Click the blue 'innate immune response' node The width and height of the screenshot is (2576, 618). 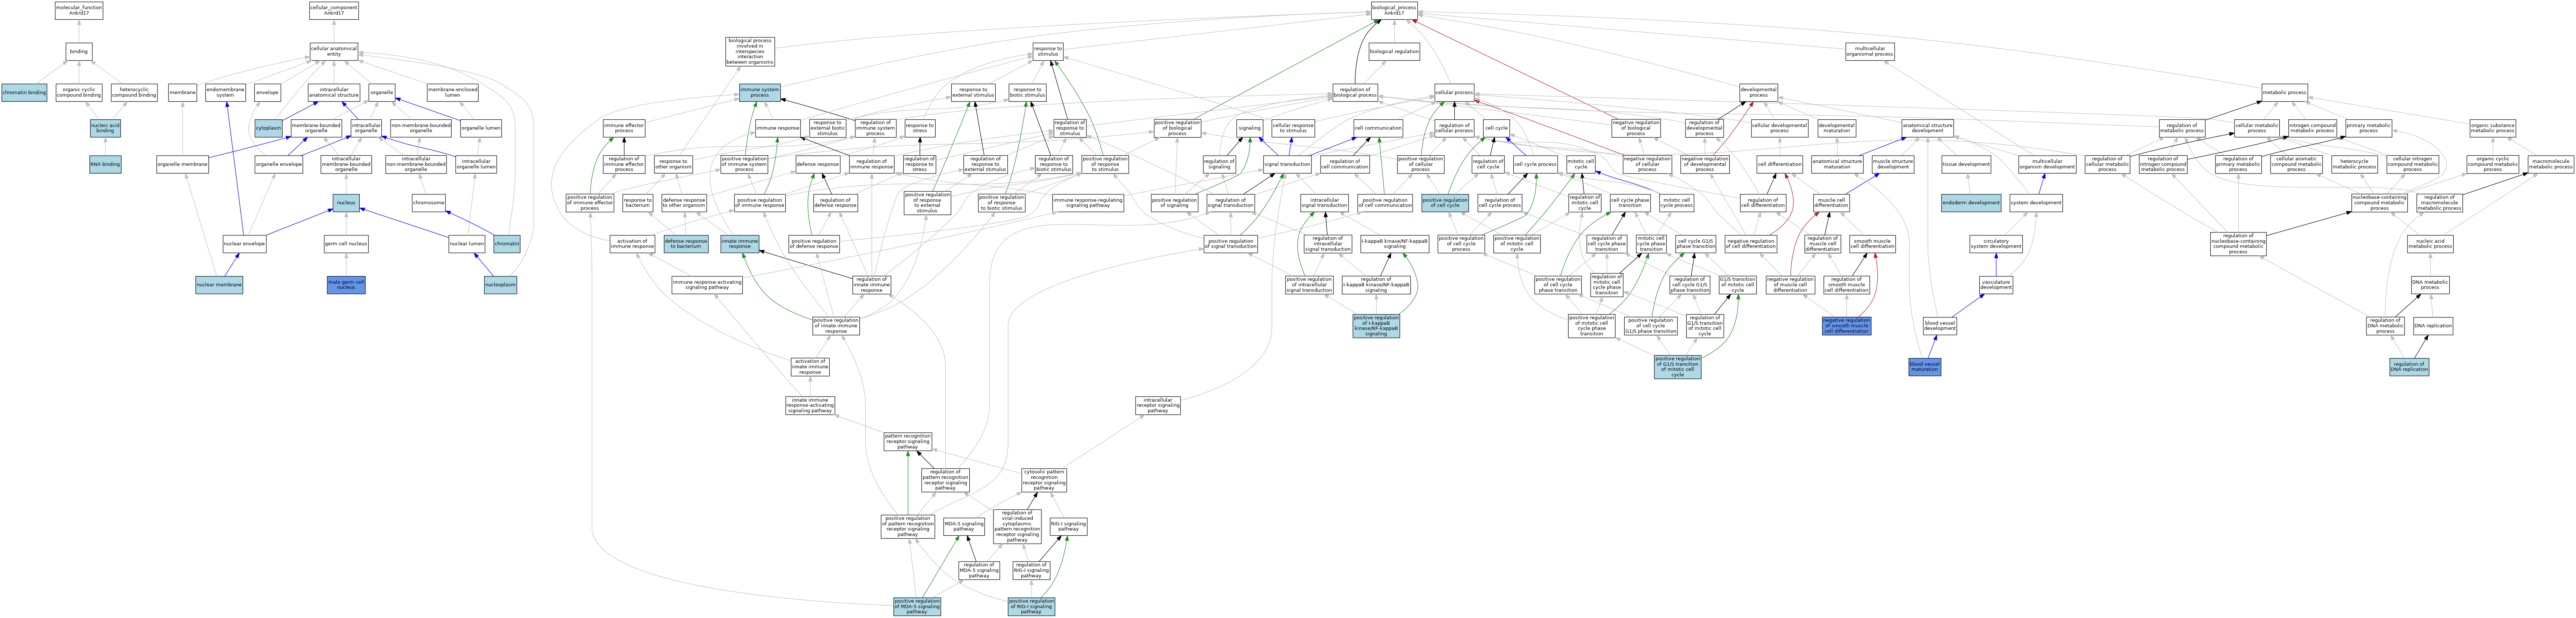[740, 244]
